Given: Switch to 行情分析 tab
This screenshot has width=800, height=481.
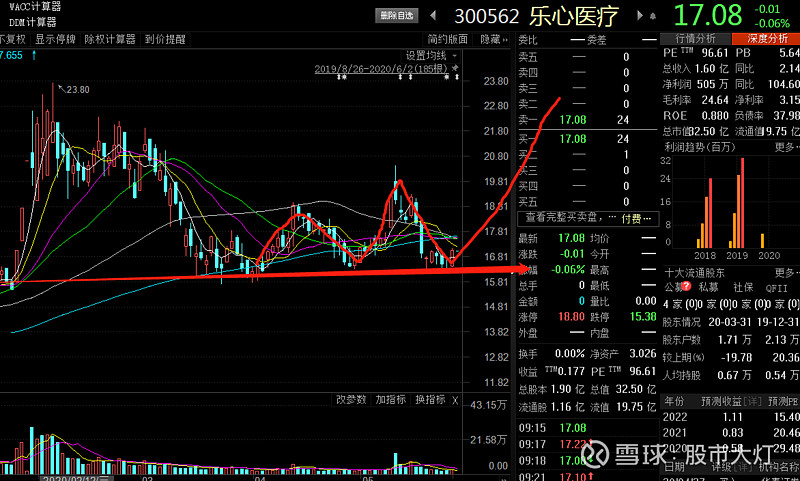Looking at the screenshot, I should 695,39.
